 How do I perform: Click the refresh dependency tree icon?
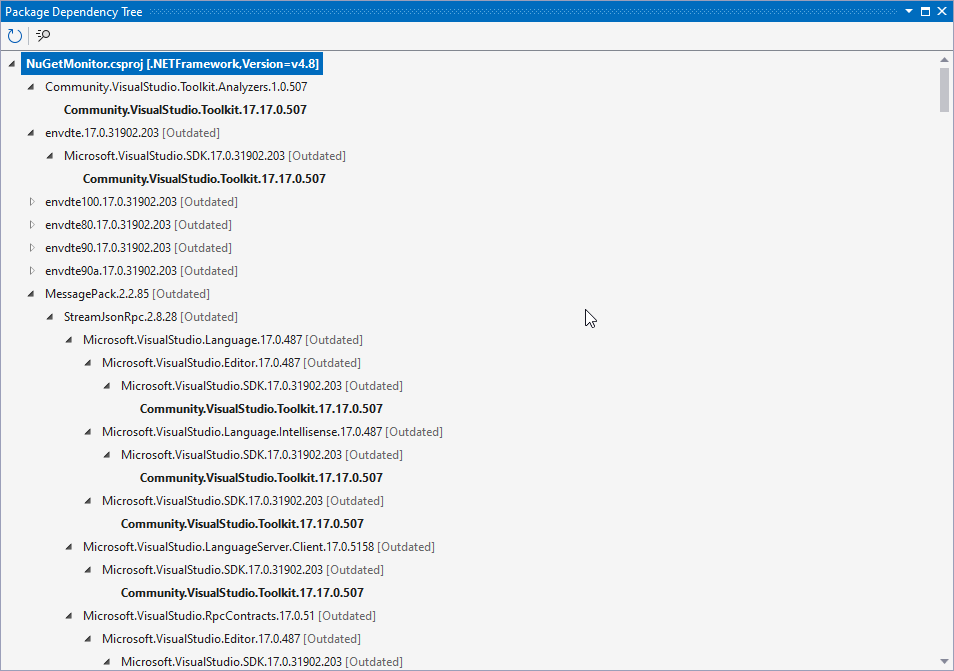point(15,36)
